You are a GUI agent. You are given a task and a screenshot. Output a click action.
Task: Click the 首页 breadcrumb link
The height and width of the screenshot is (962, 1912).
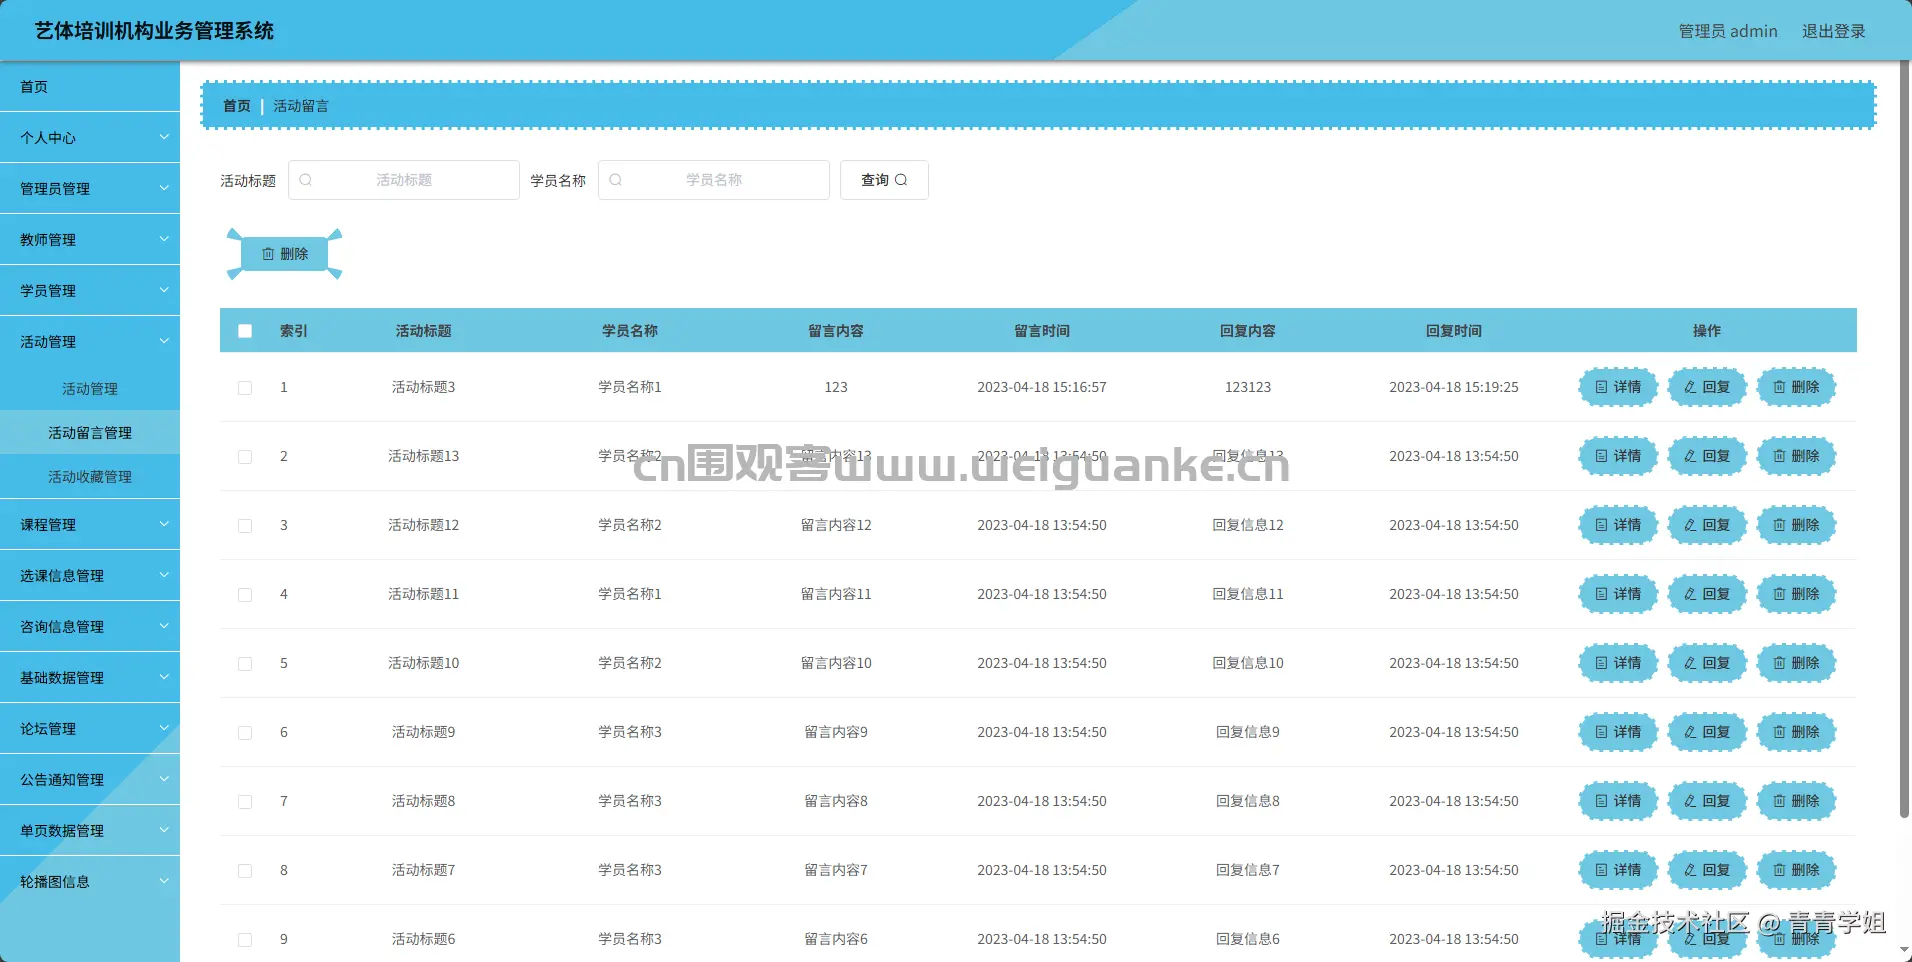tap(237, 106)
